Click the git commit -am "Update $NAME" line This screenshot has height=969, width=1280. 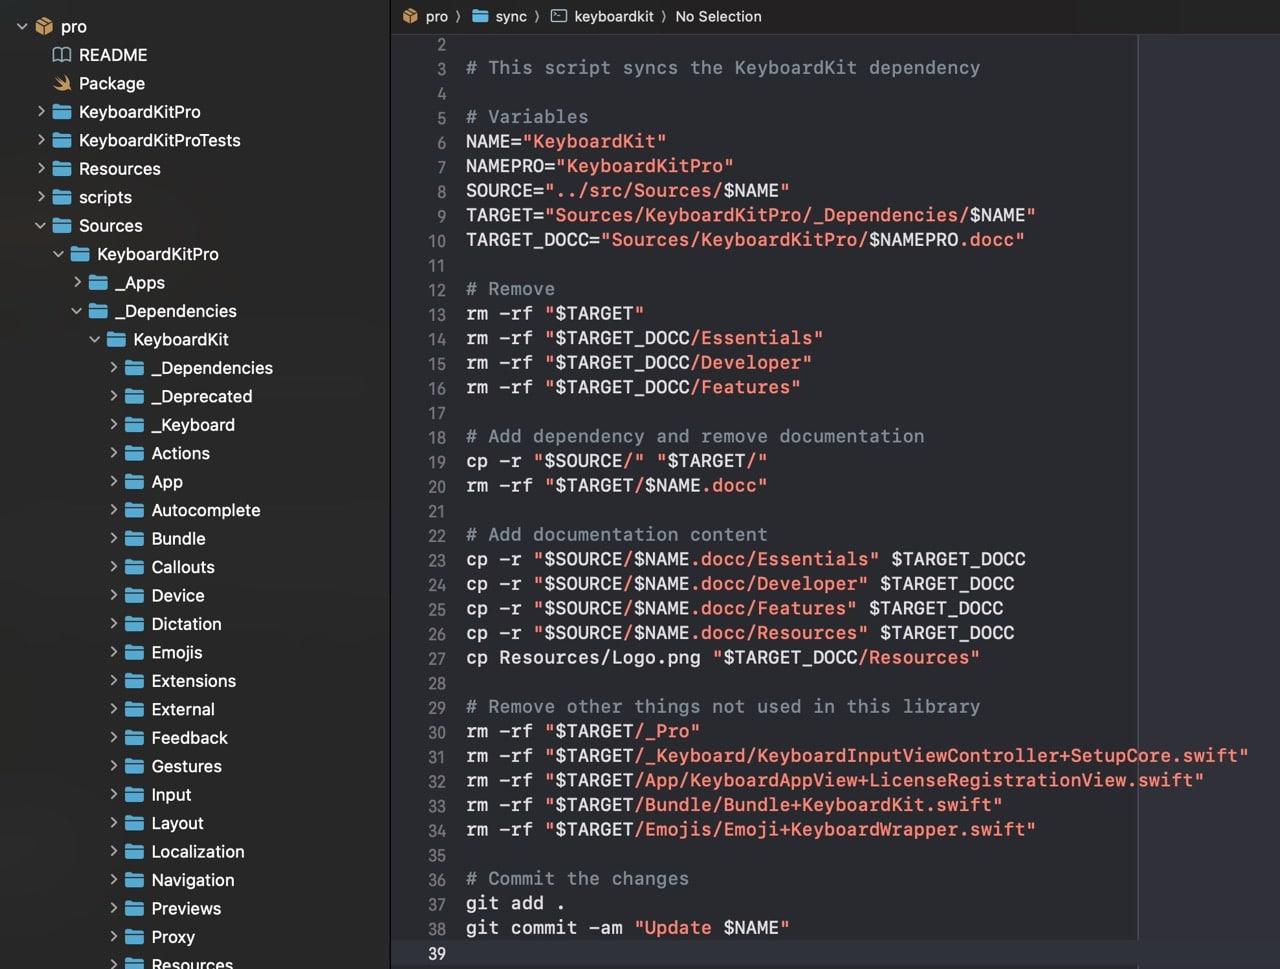point(627,928)
